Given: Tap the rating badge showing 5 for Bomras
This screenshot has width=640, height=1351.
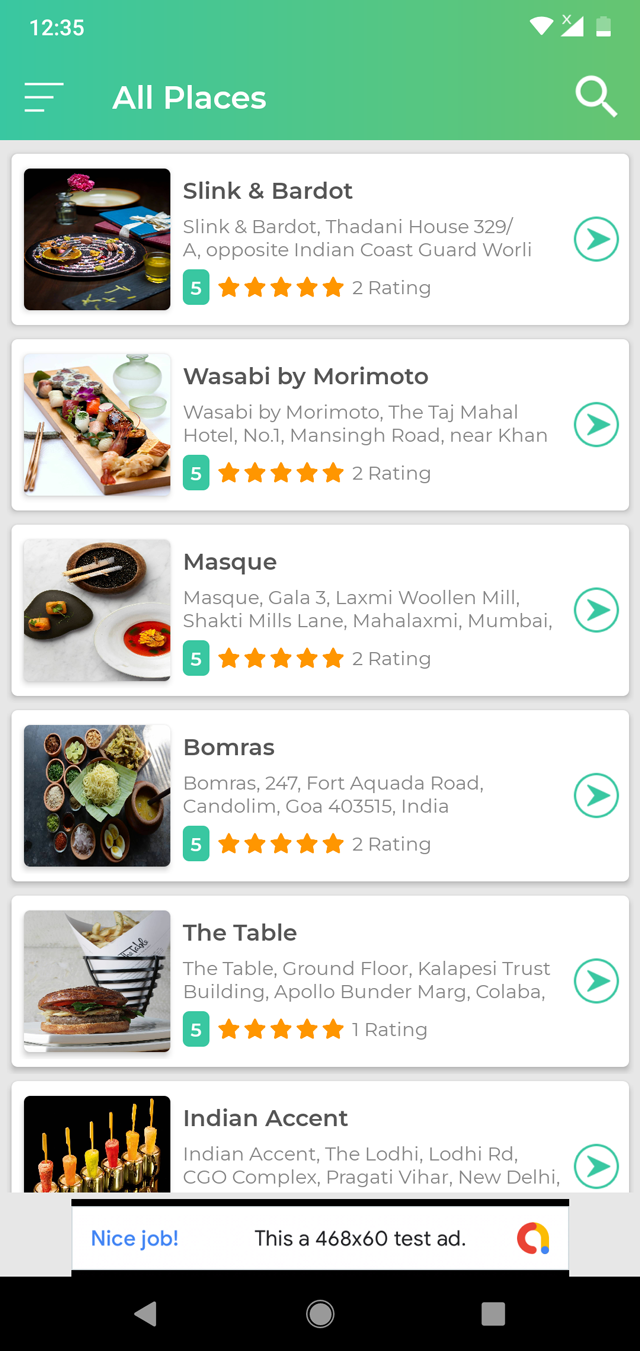Looking at the screenshot, I should 196,843.
